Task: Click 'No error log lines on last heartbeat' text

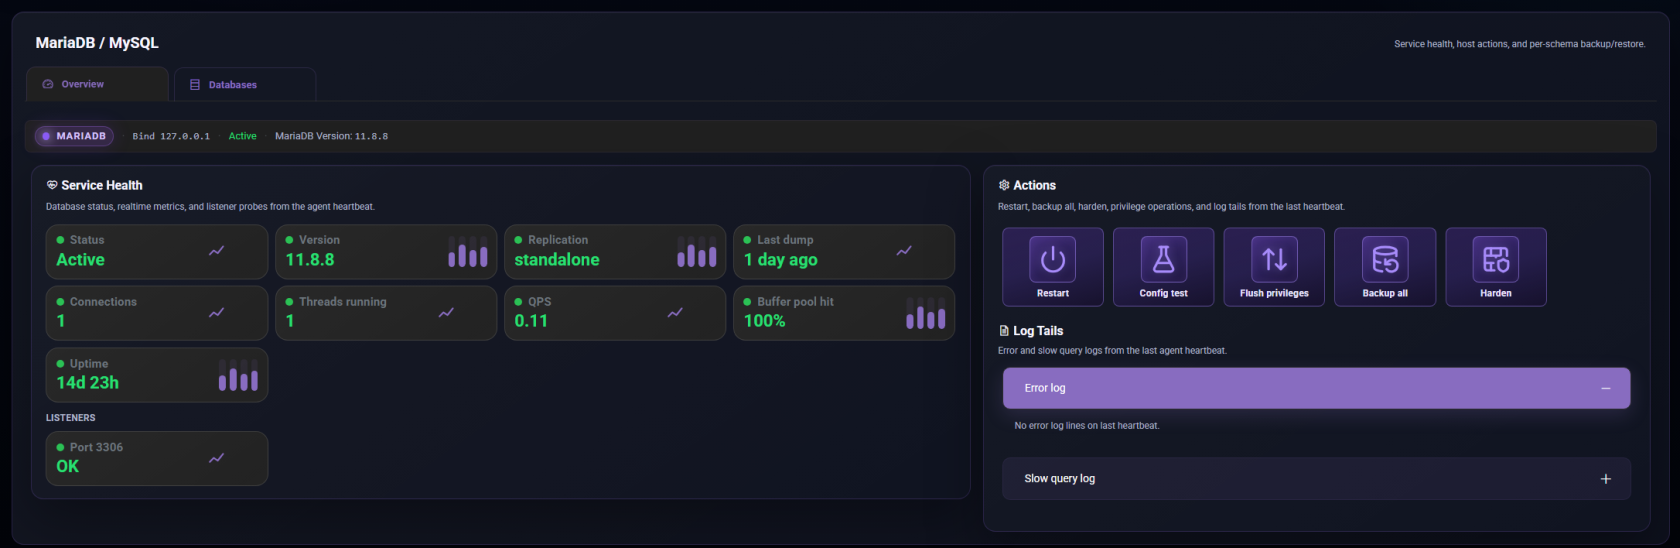Action: tap(1087, 426)
